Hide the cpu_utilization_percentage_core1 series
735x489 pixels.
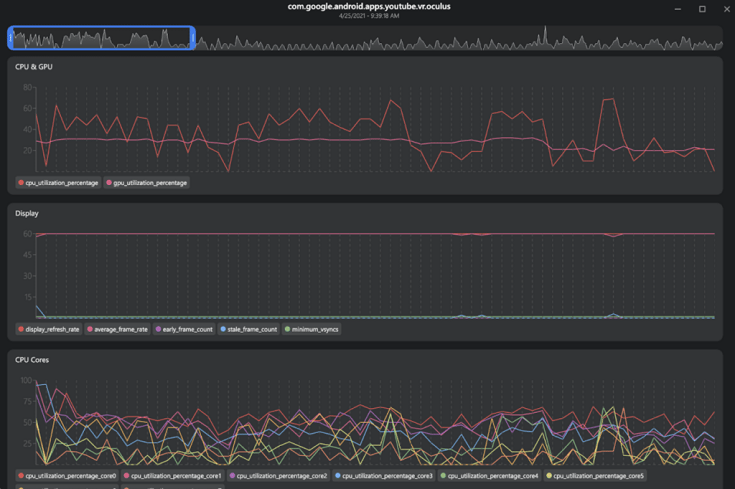tap(173, 476)
